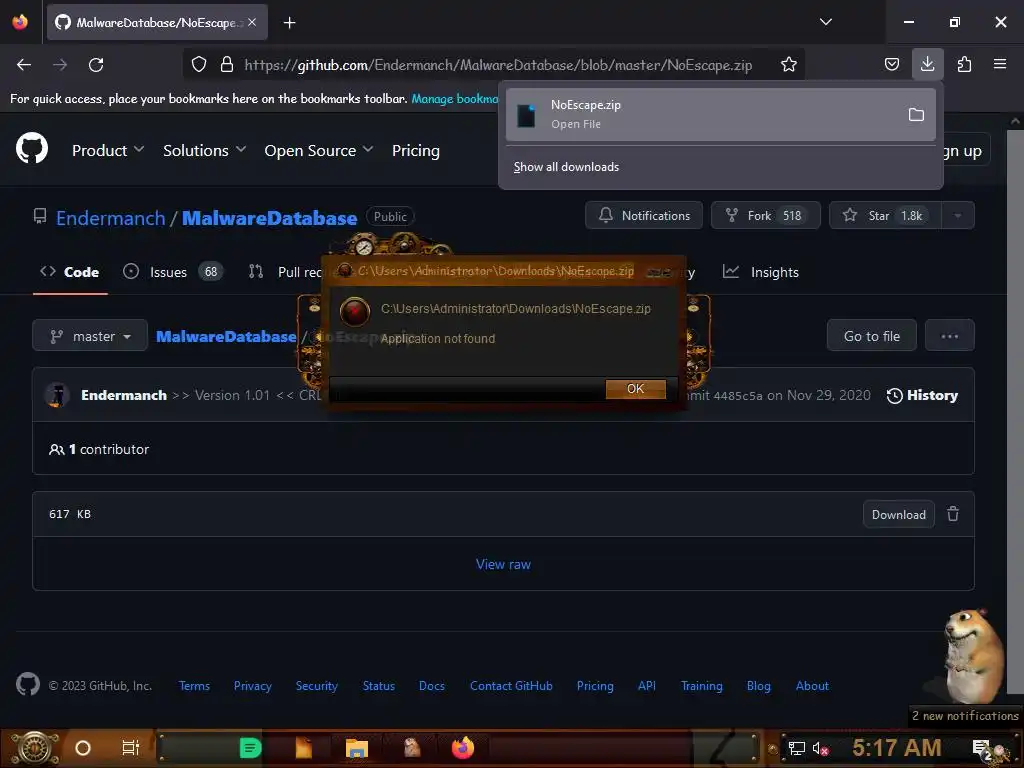Open the footer Docs link
The height and width of the screenshot is (768, 1024).
point(432,686)
